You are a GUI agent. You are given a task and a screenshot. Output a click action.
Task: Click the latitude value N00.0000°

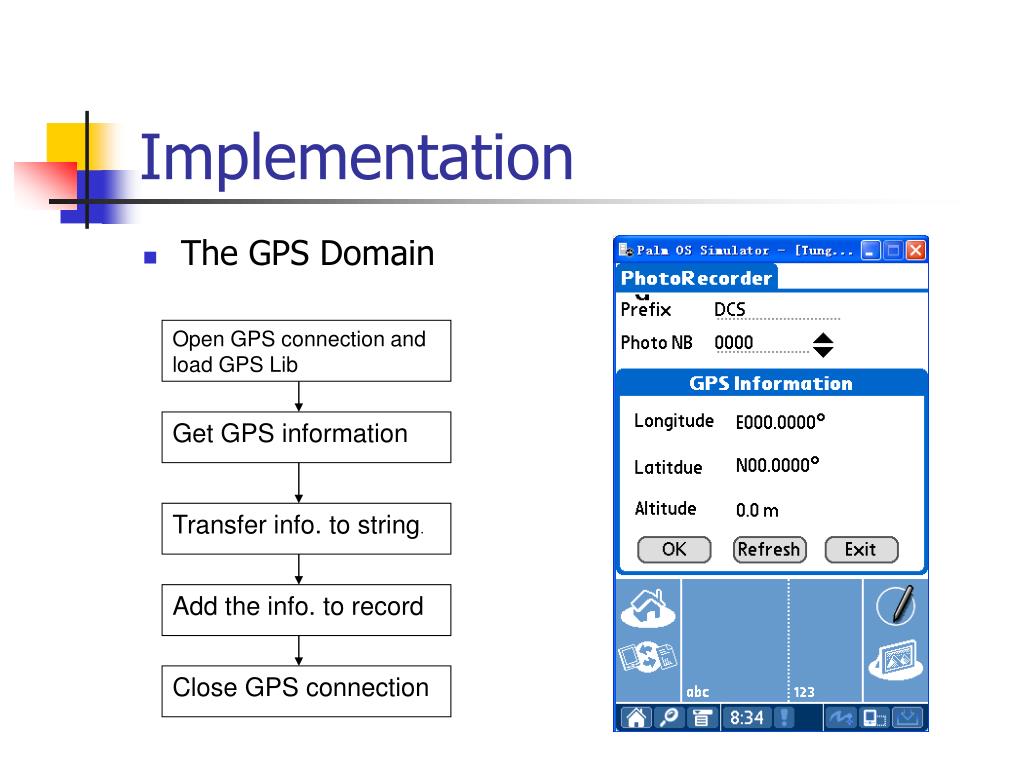click(777, 465)
